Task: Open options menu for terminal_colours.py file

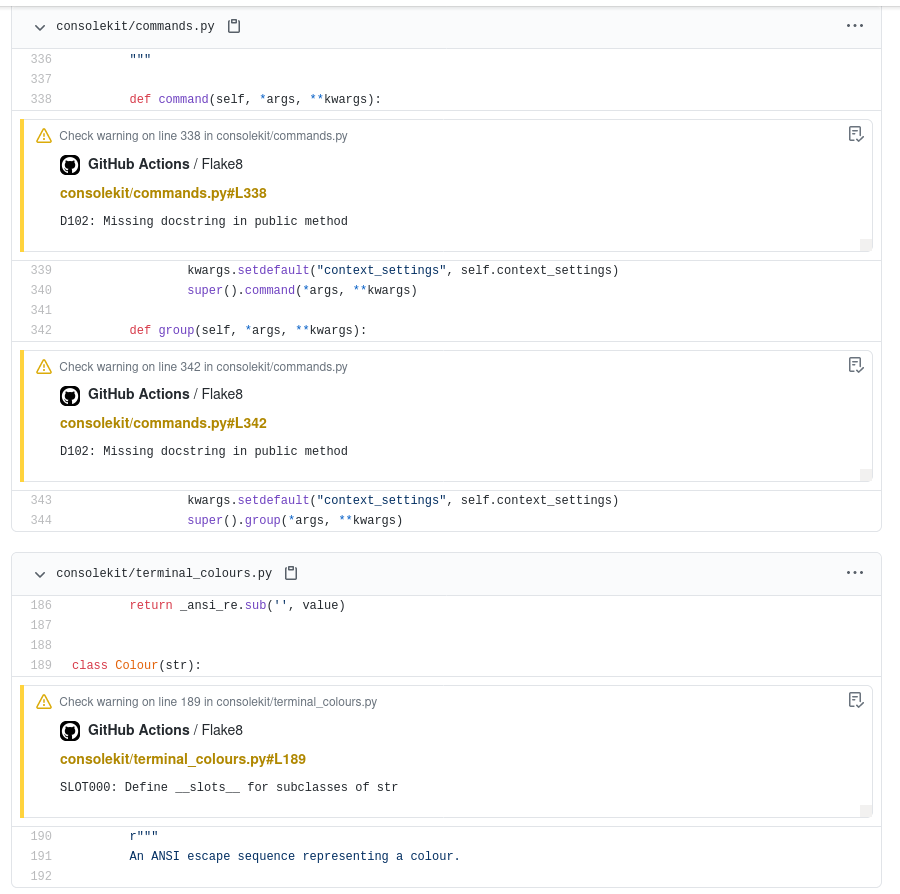Action: pyautogui.click(x=855, y=573)
